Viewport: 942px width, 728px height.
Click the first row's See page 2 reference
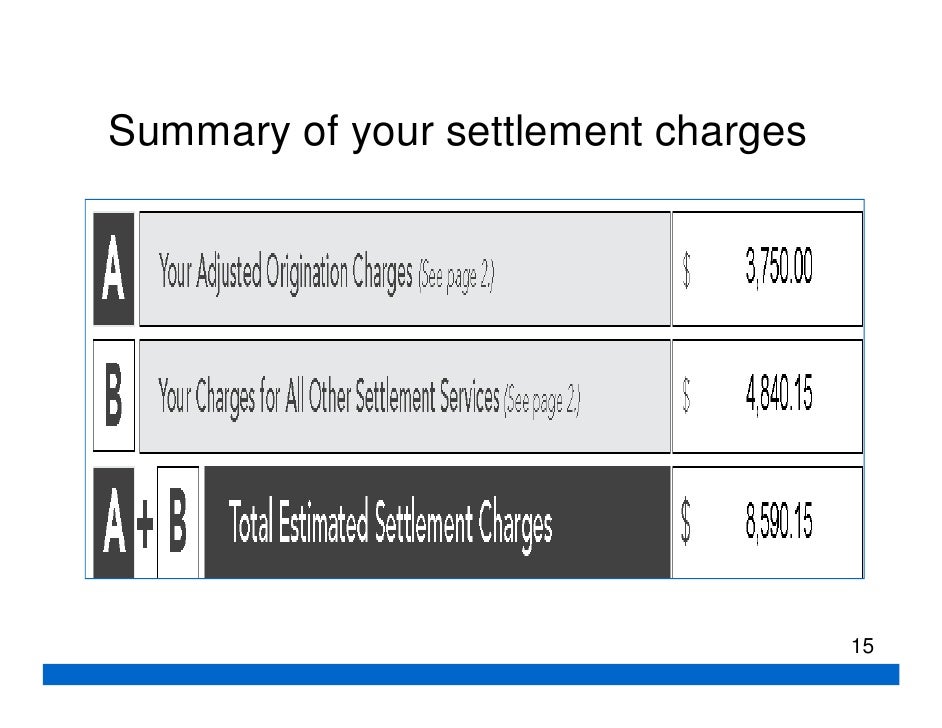point(456,276)
